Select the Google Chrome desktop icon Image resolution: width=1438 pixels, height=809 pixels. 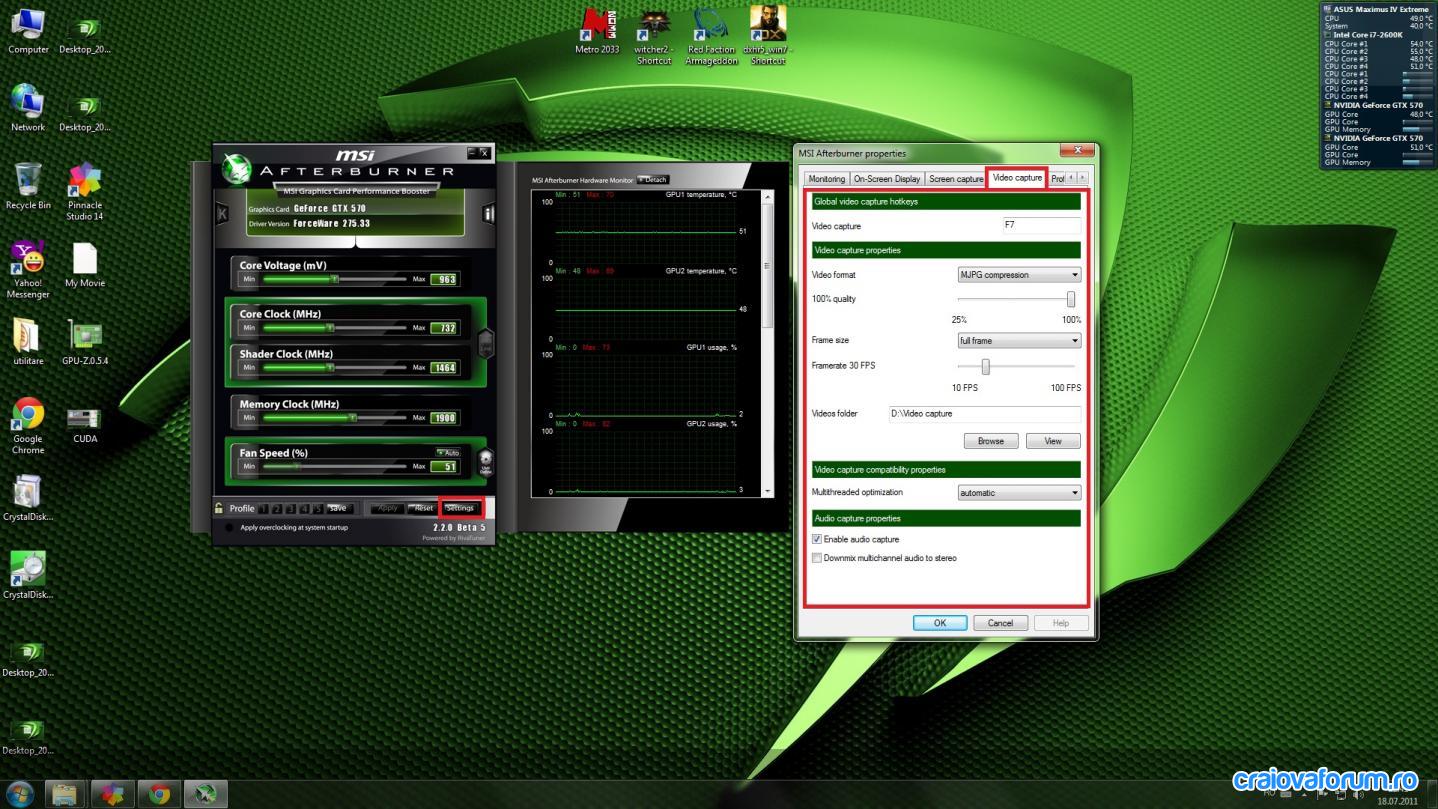pyautogui.click(x=28, y=426)
